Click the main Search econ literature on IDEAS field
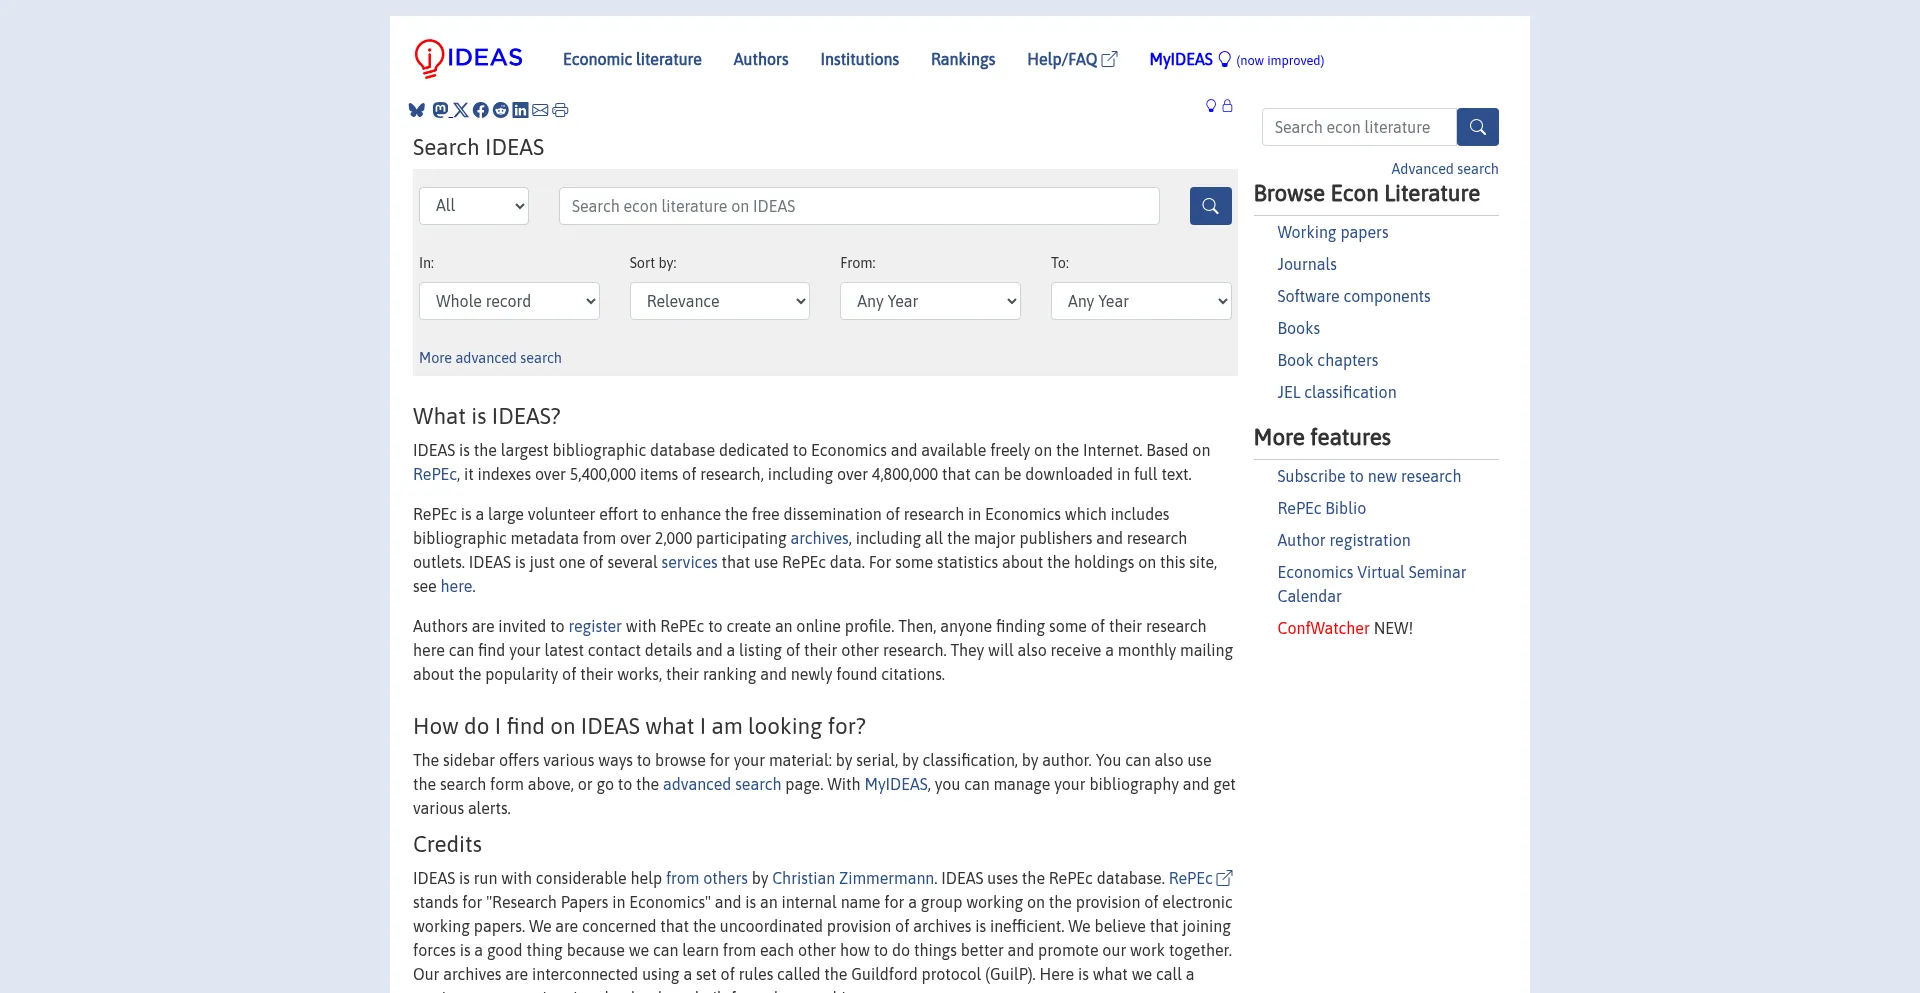This screenshot has height=993, width=1920. (859, 206)
